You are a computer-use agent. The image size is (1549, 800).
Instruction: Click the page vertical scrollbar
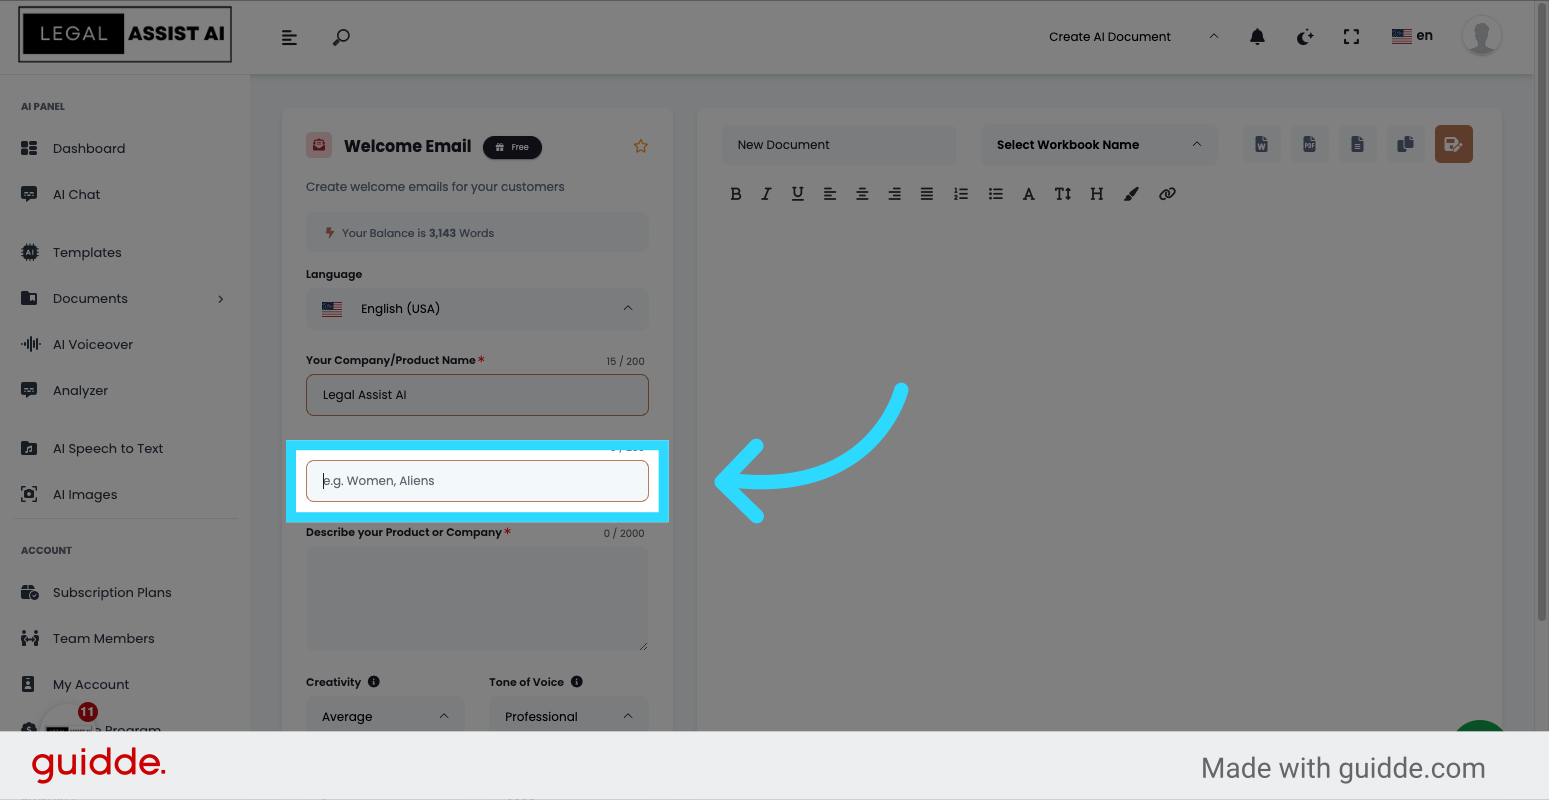pyautogui.click(x=1541, y=310)
